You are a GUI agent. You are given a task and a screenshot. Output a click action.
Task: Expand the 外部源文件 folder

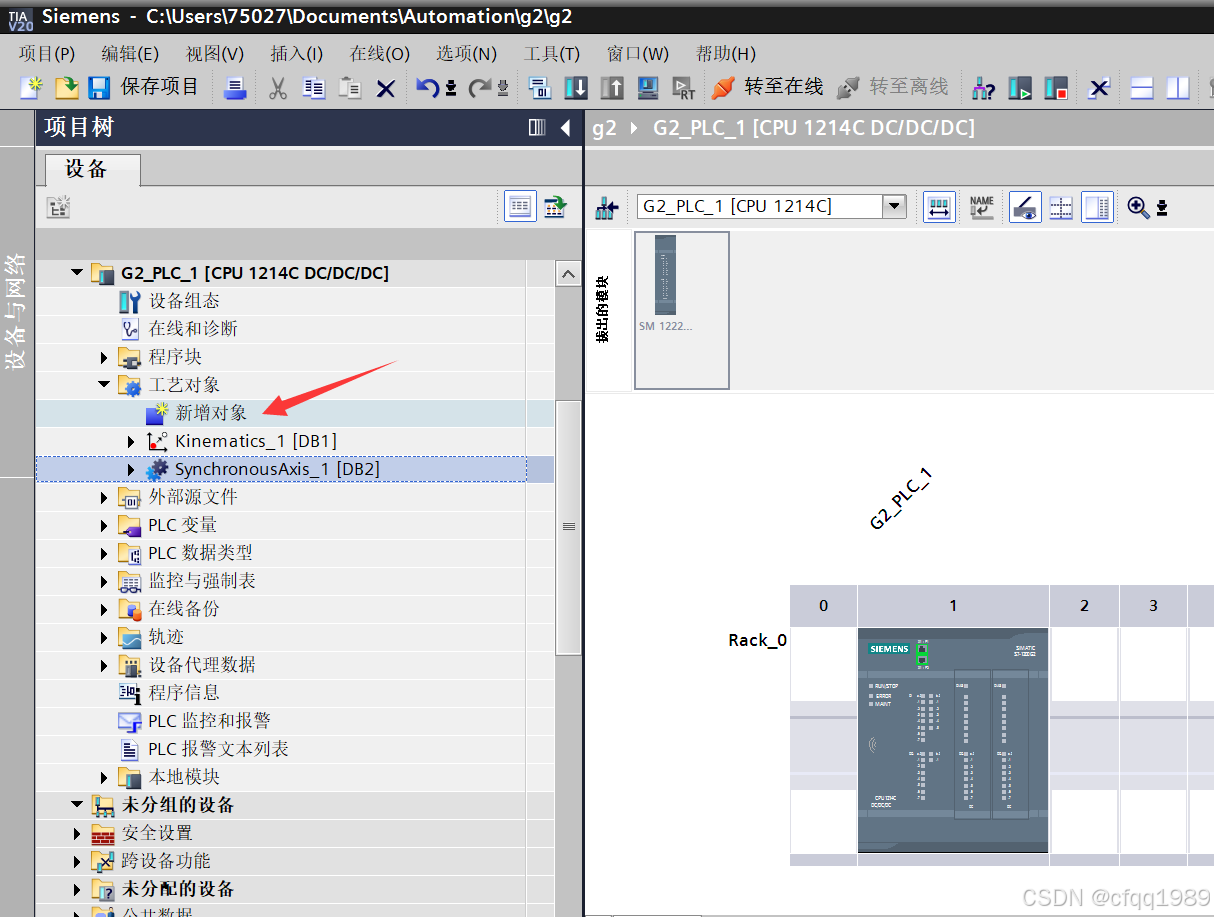pyautogui.click(x=104, y=497)
